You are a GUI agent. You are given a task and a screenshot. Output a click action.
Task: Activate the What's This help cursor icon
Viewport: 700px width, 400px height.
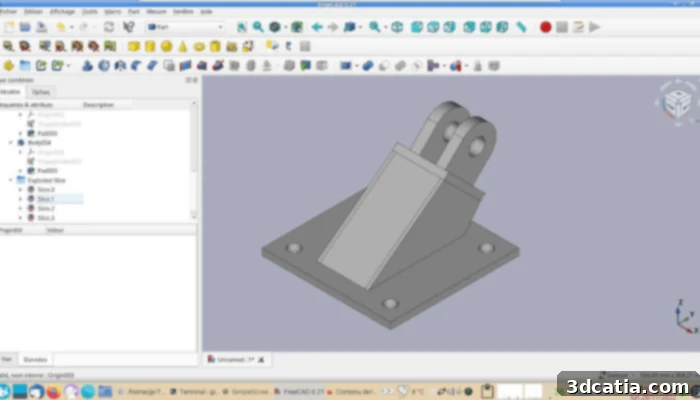(129, 27)
